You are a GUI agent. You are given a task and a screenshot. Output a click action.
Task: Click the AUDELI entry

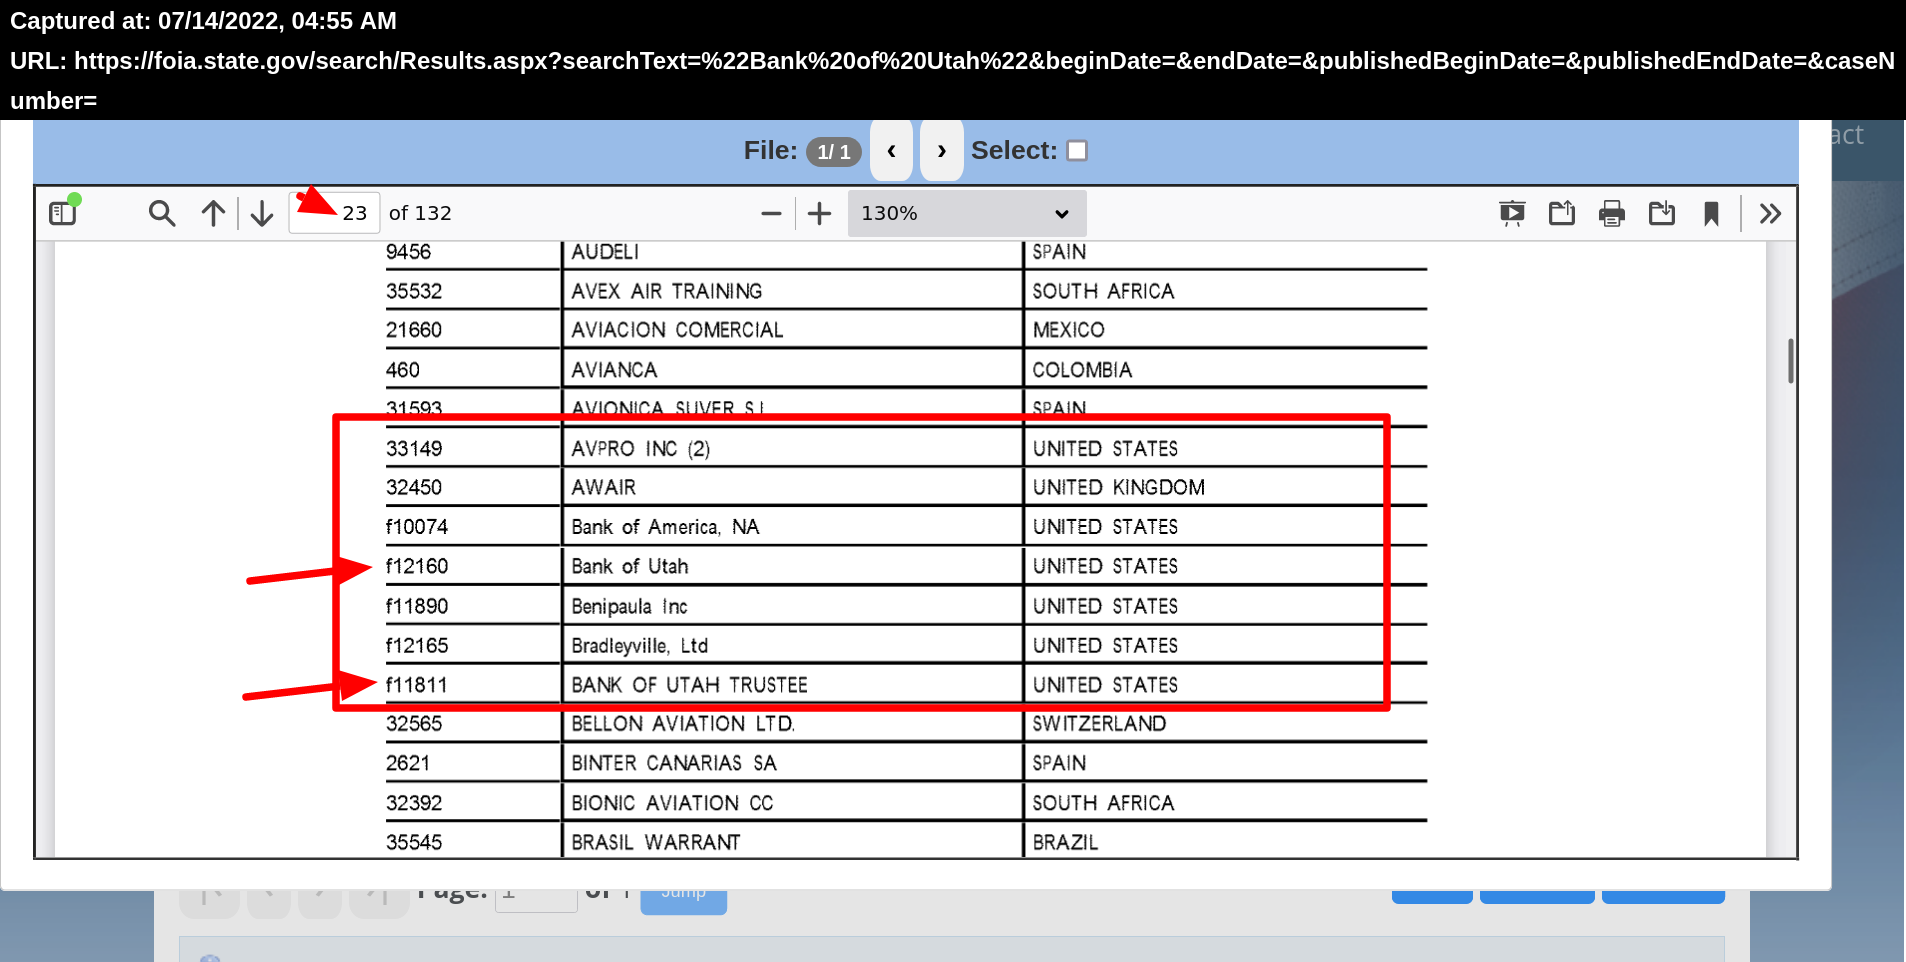pyautogui.click(x=605, y=252)
